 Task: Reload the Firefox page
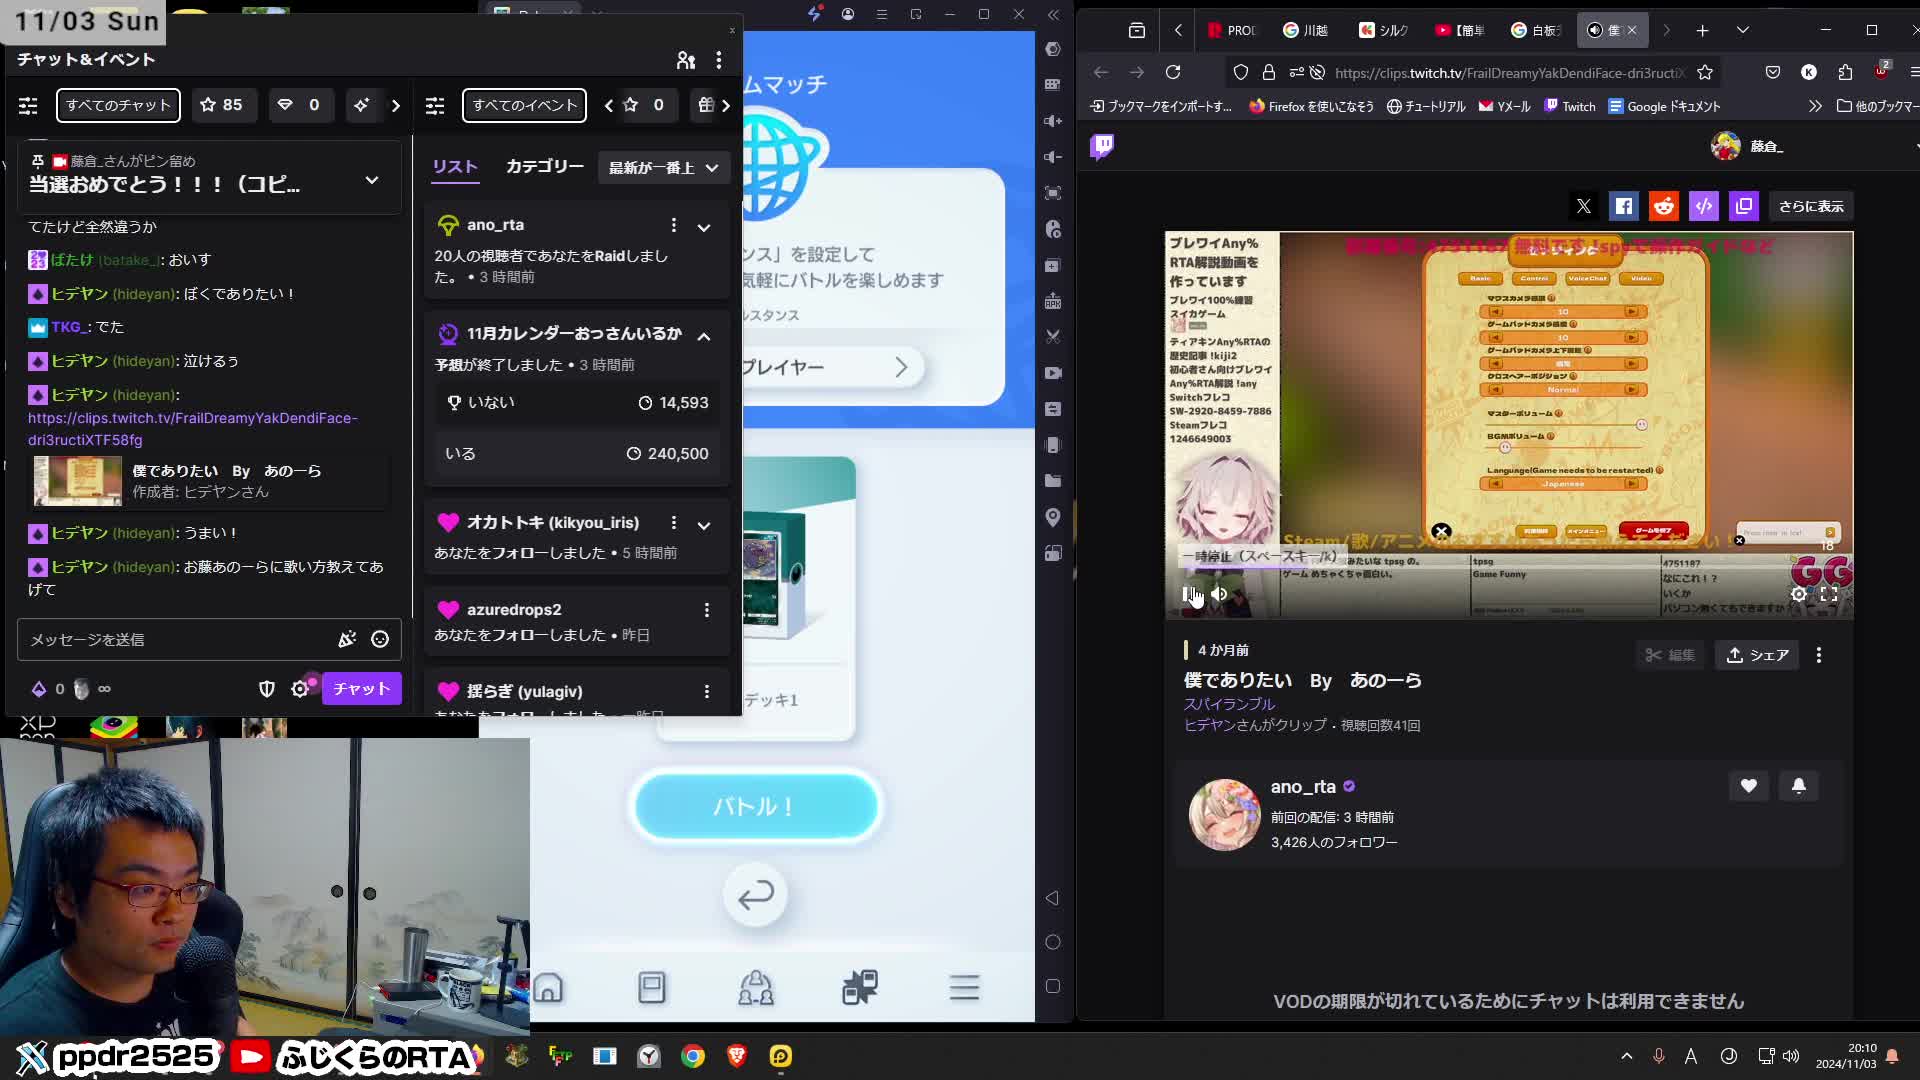[1173, 72]
